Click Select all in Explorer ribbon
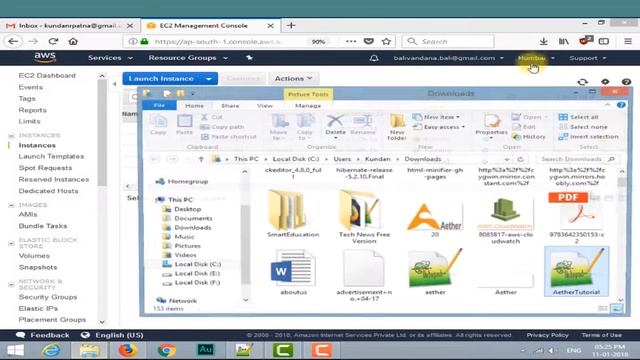The image size is (640, 360). [x=579, y=117]
